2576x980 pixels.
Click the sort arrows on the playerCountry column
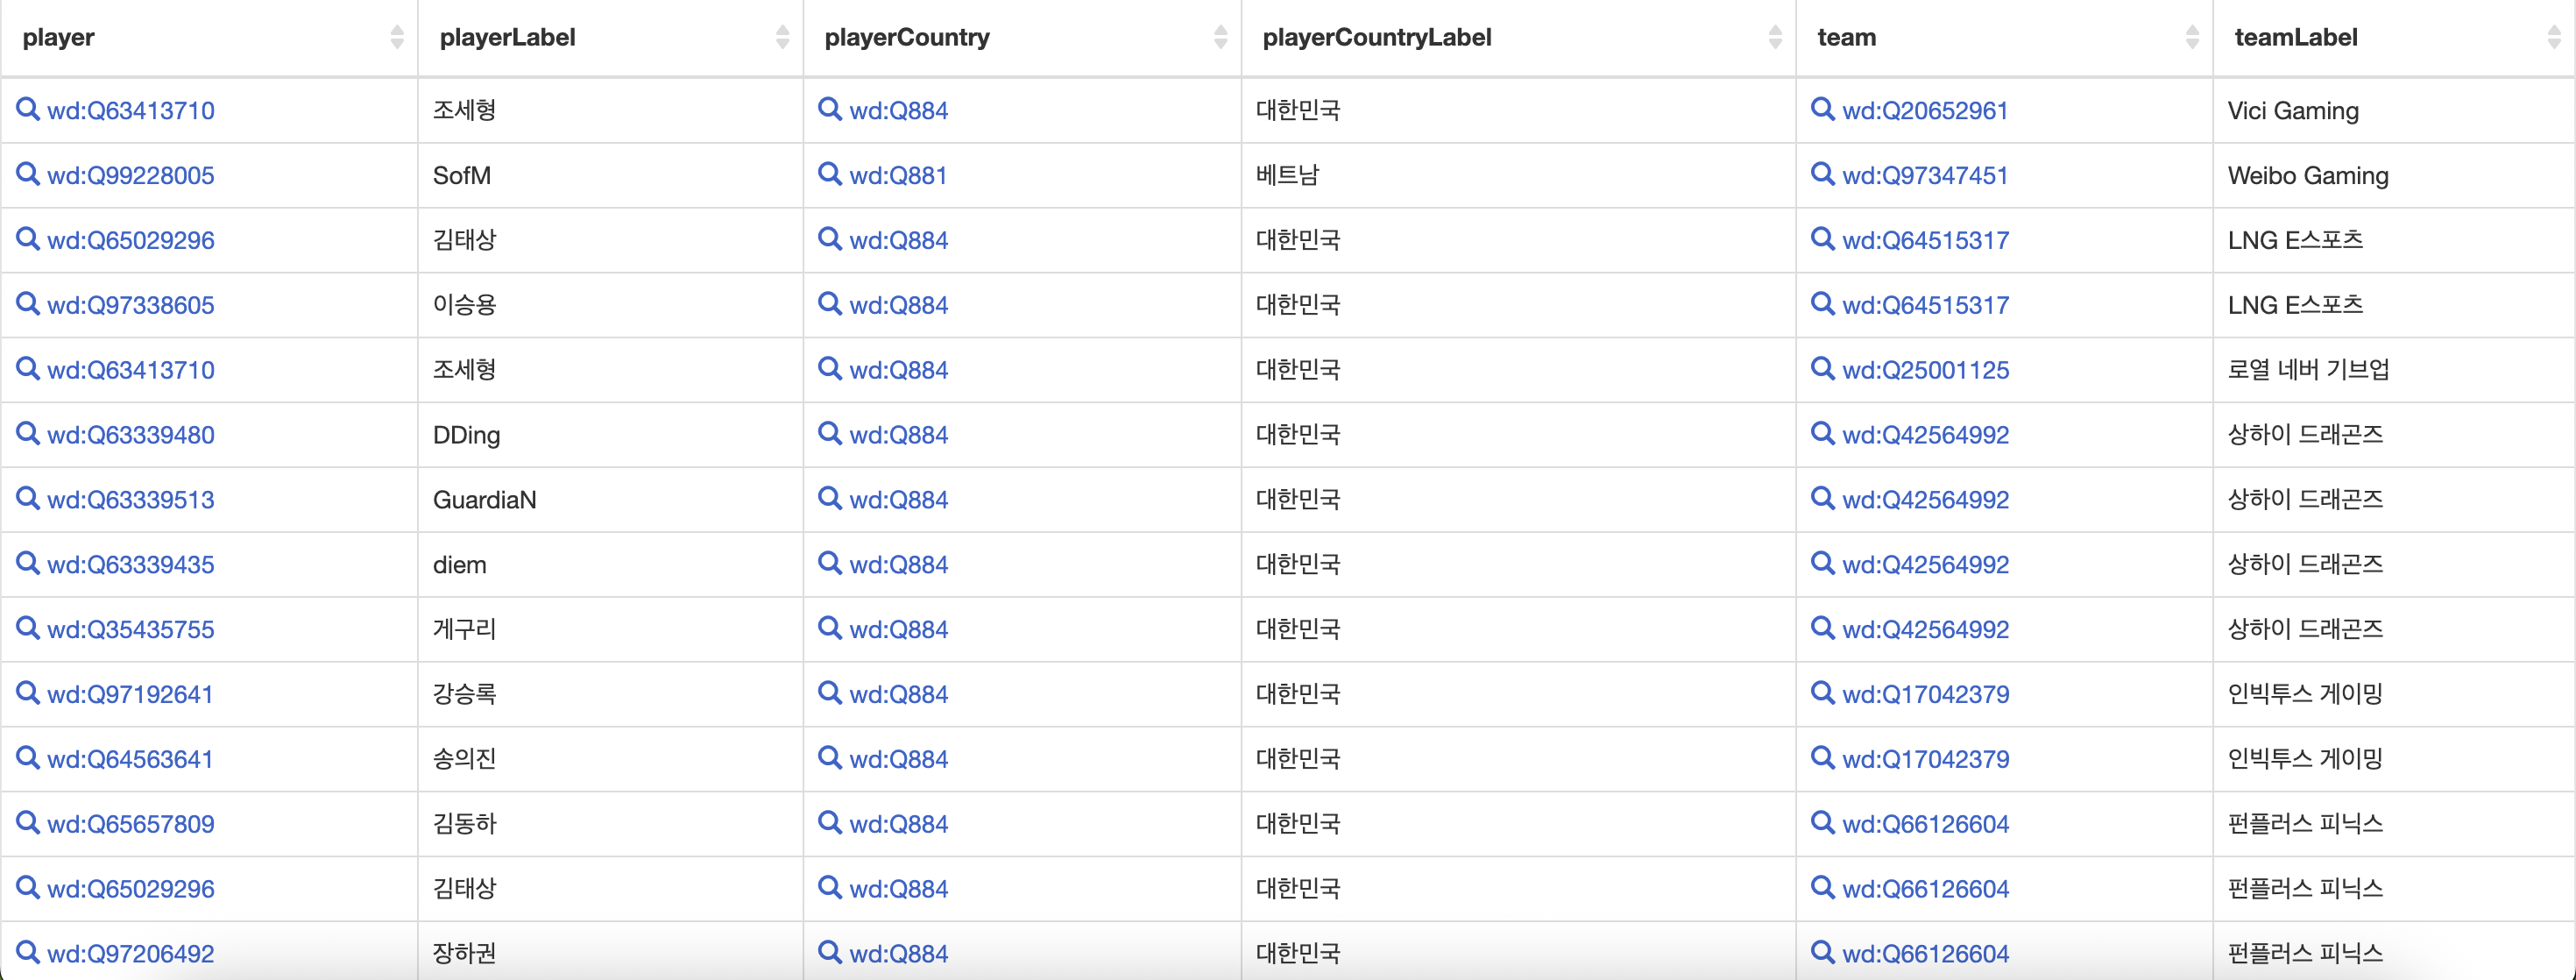[x=1220, y=36]
